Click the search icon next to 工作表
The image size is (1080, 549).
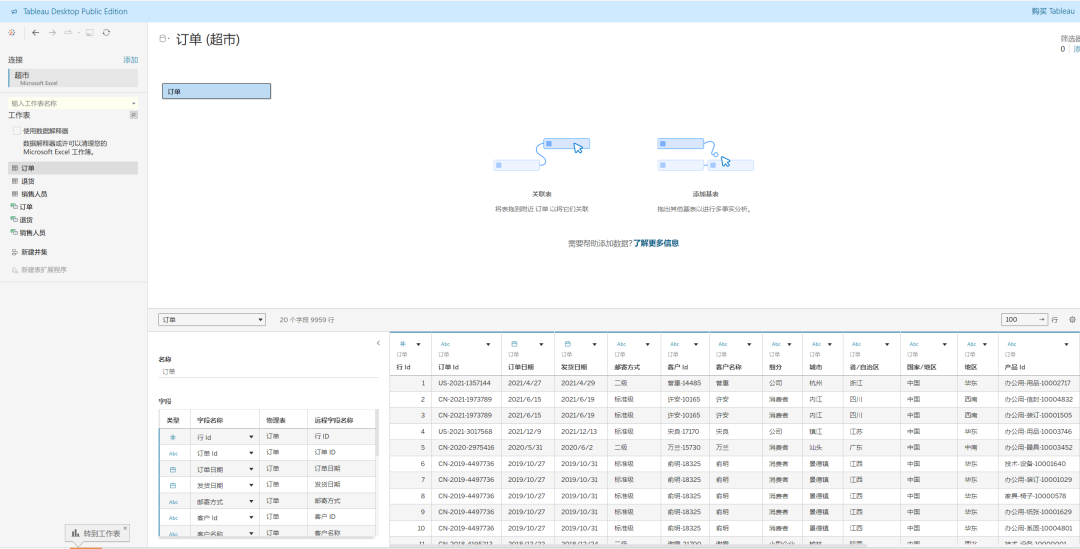tap(134, 115)
